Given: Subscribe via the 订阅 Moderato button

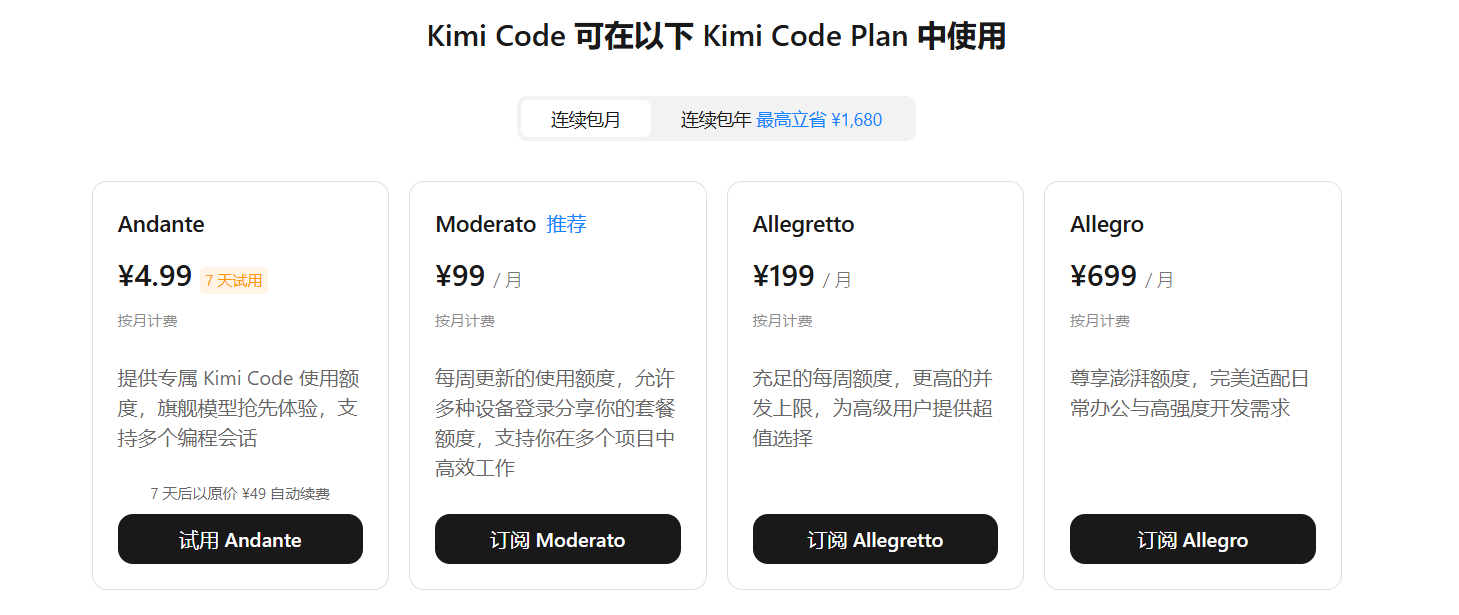Looking at the screenshot, I should coord(558,540).
